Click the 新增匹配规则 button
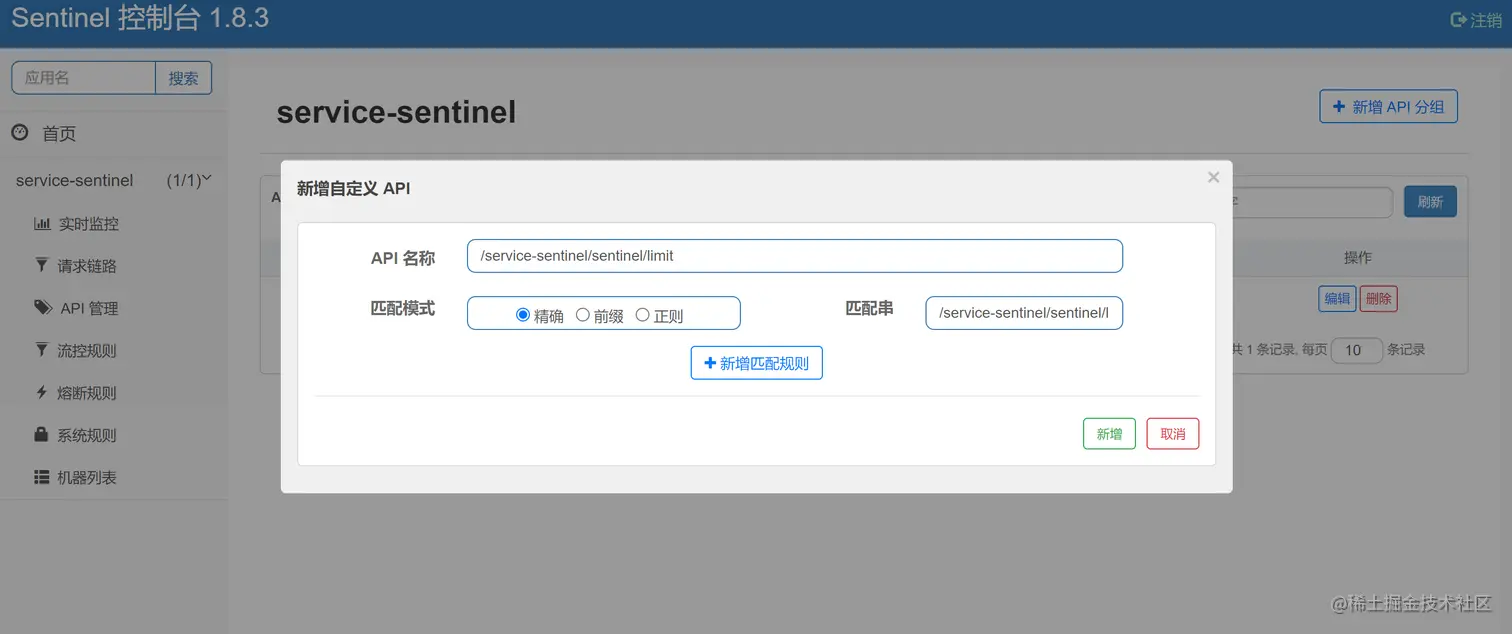 pos(756,363)
